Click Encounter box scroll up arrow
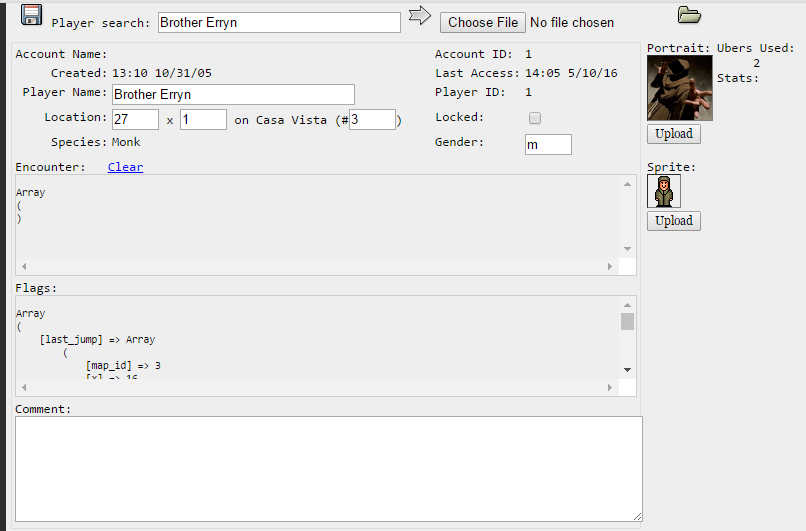Screen dimensions: 806x531 (x=628, y=184)
